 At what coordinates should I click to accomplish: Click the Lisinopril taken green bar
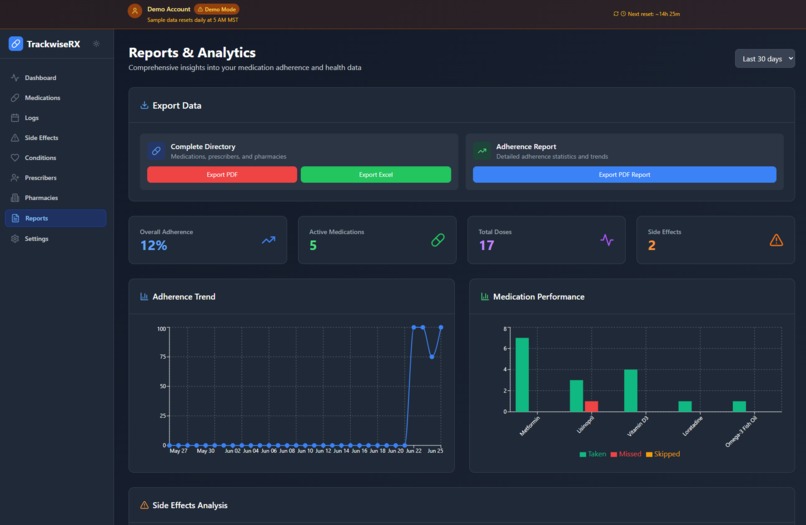pyautogui.click(x=576, y=396)
